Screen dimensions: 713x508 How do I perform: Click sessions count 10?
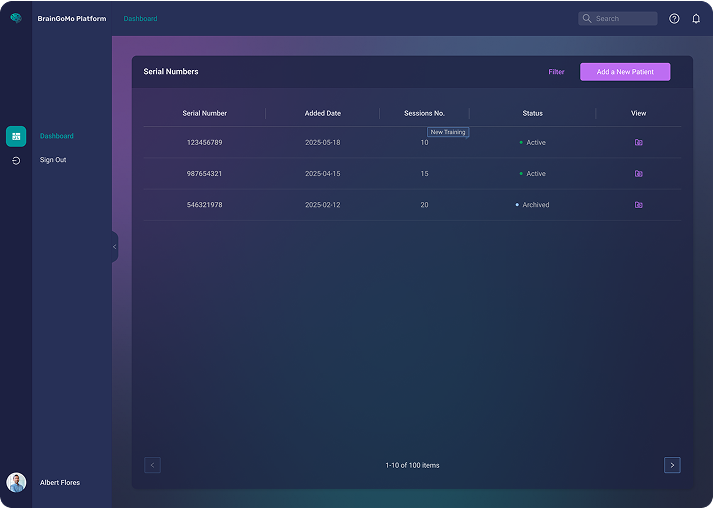click(424, 142)
